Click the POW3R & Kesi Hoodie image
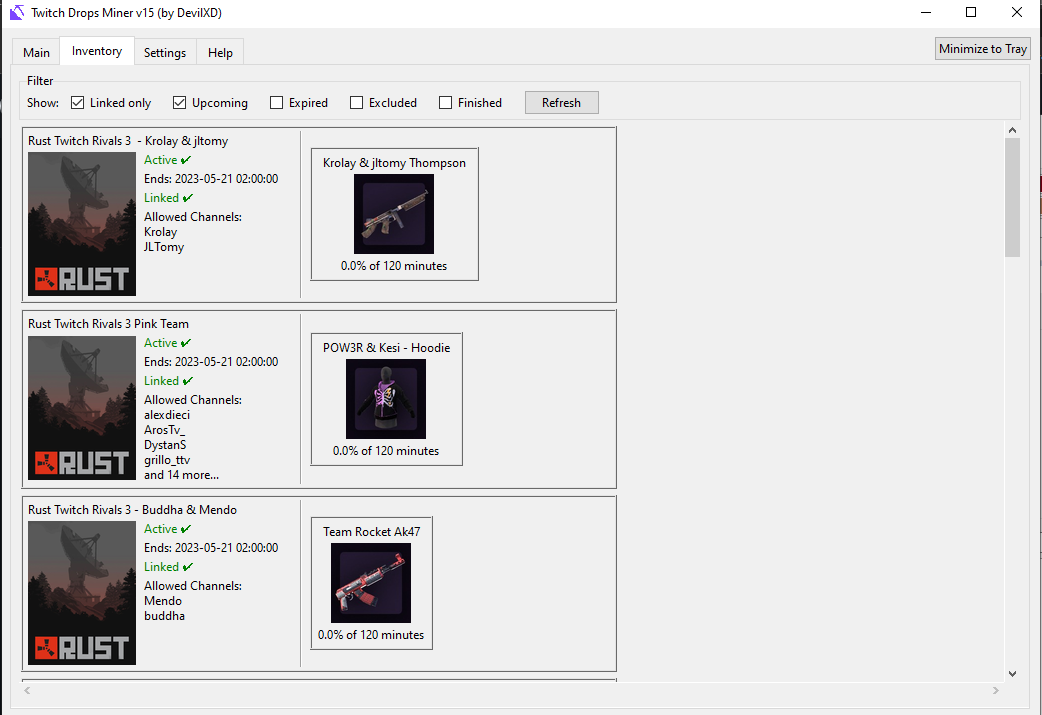 (x=386, y=398)
